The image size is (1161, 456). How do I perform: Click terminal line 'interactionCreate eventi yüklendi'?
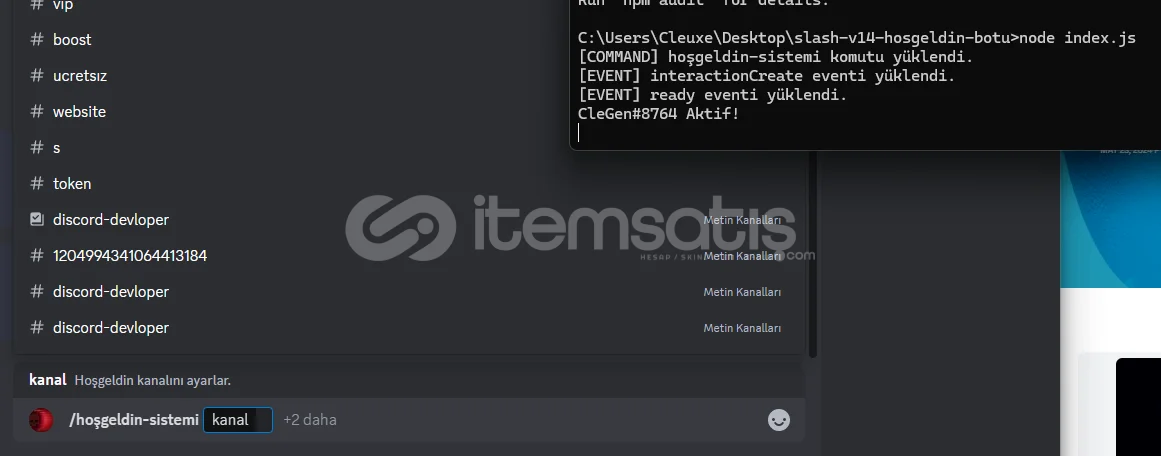click(766, 76)
